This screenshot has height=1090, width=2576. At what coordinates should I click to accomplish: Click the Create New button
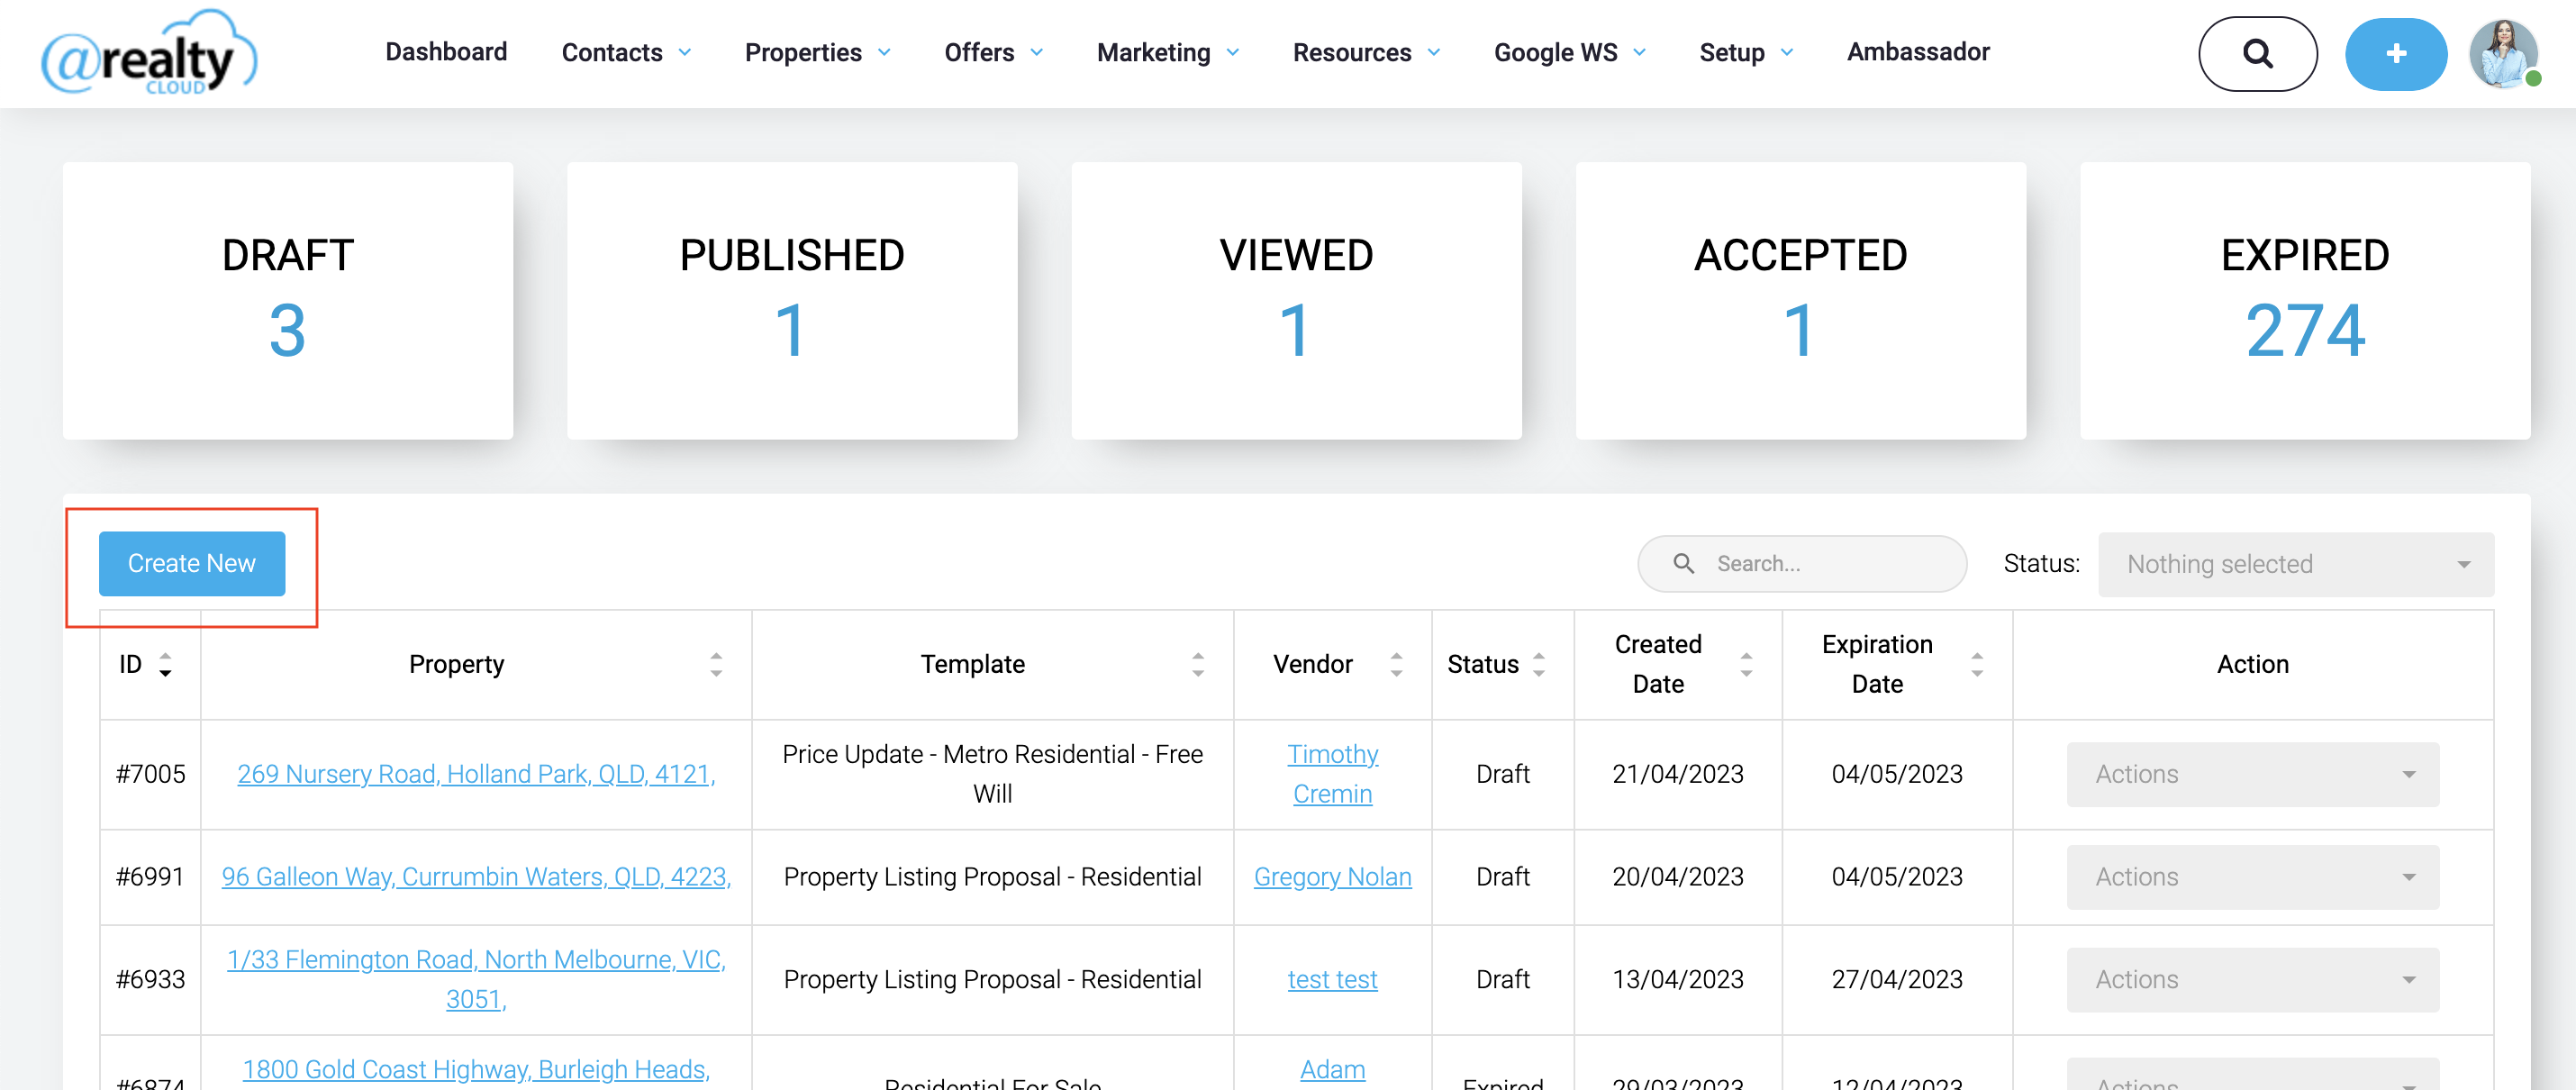pos(191,563)
